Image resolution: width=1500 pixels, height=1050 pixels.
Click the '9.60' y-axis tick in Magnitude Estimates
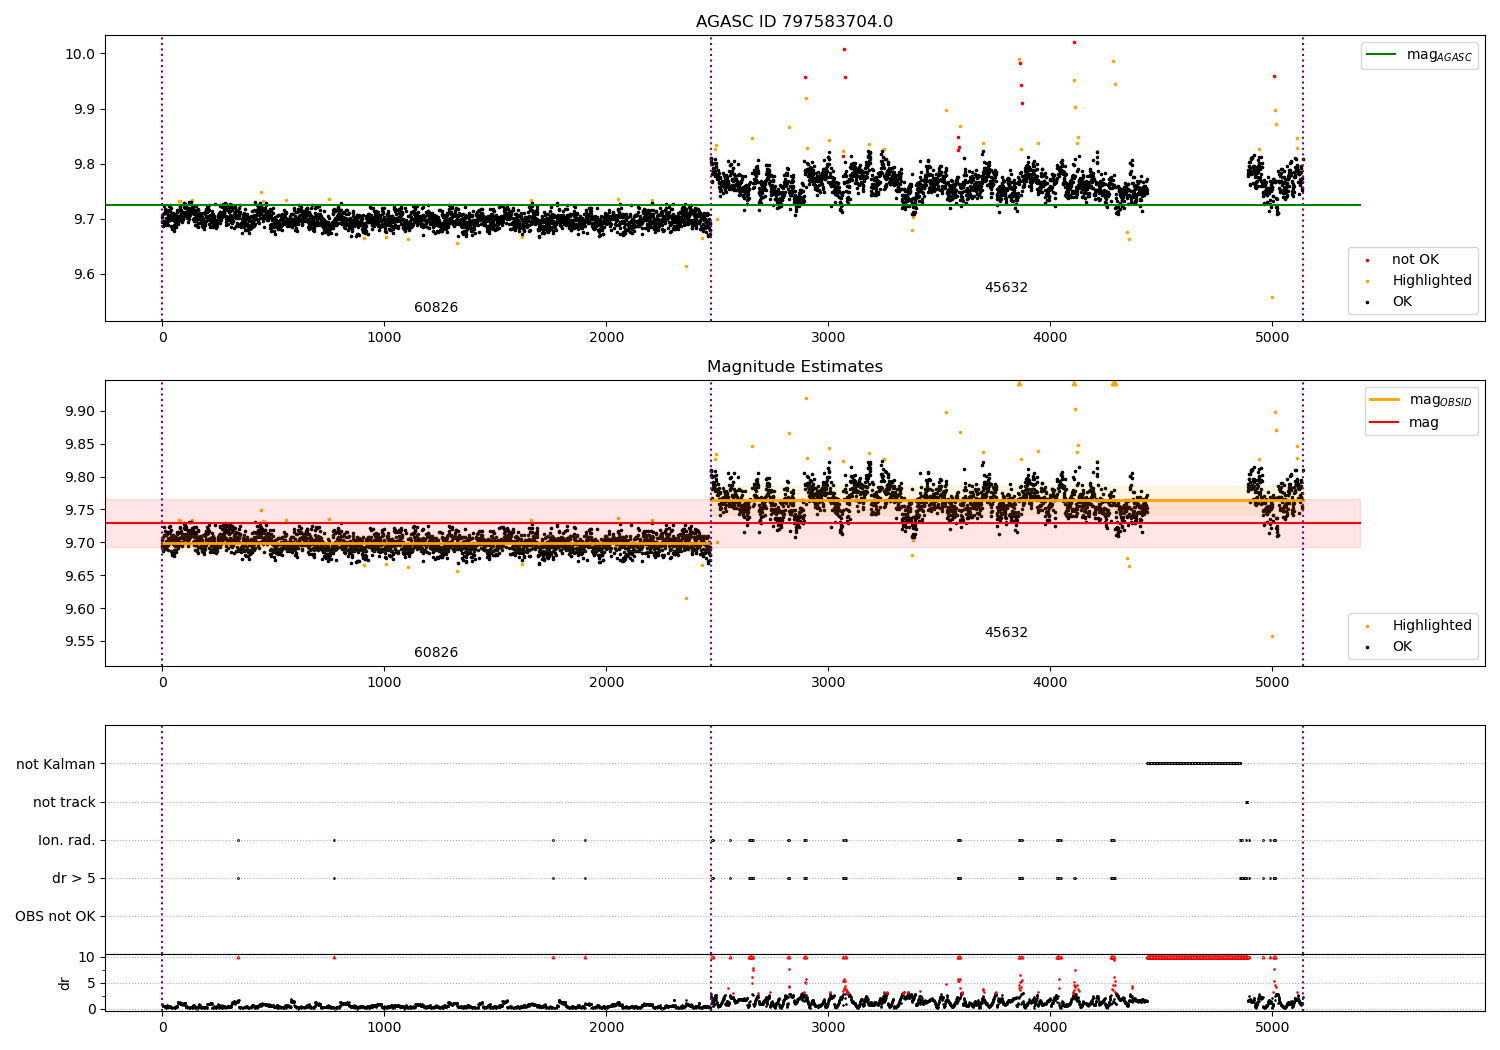[x=81, y=609]
